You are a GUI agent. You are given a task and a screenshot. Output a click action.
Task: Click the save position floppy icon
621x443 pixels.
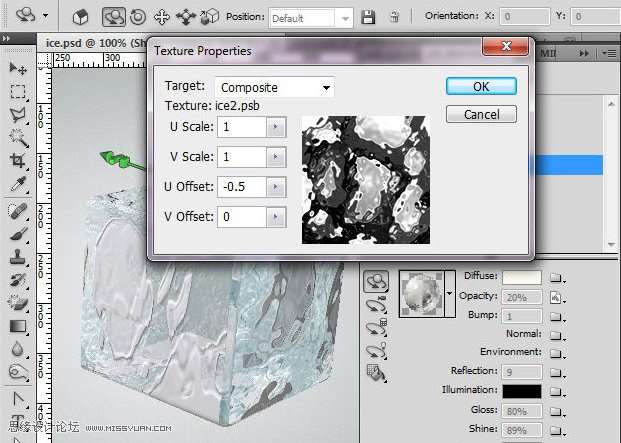pyautogui.click(x=368, y=17)
